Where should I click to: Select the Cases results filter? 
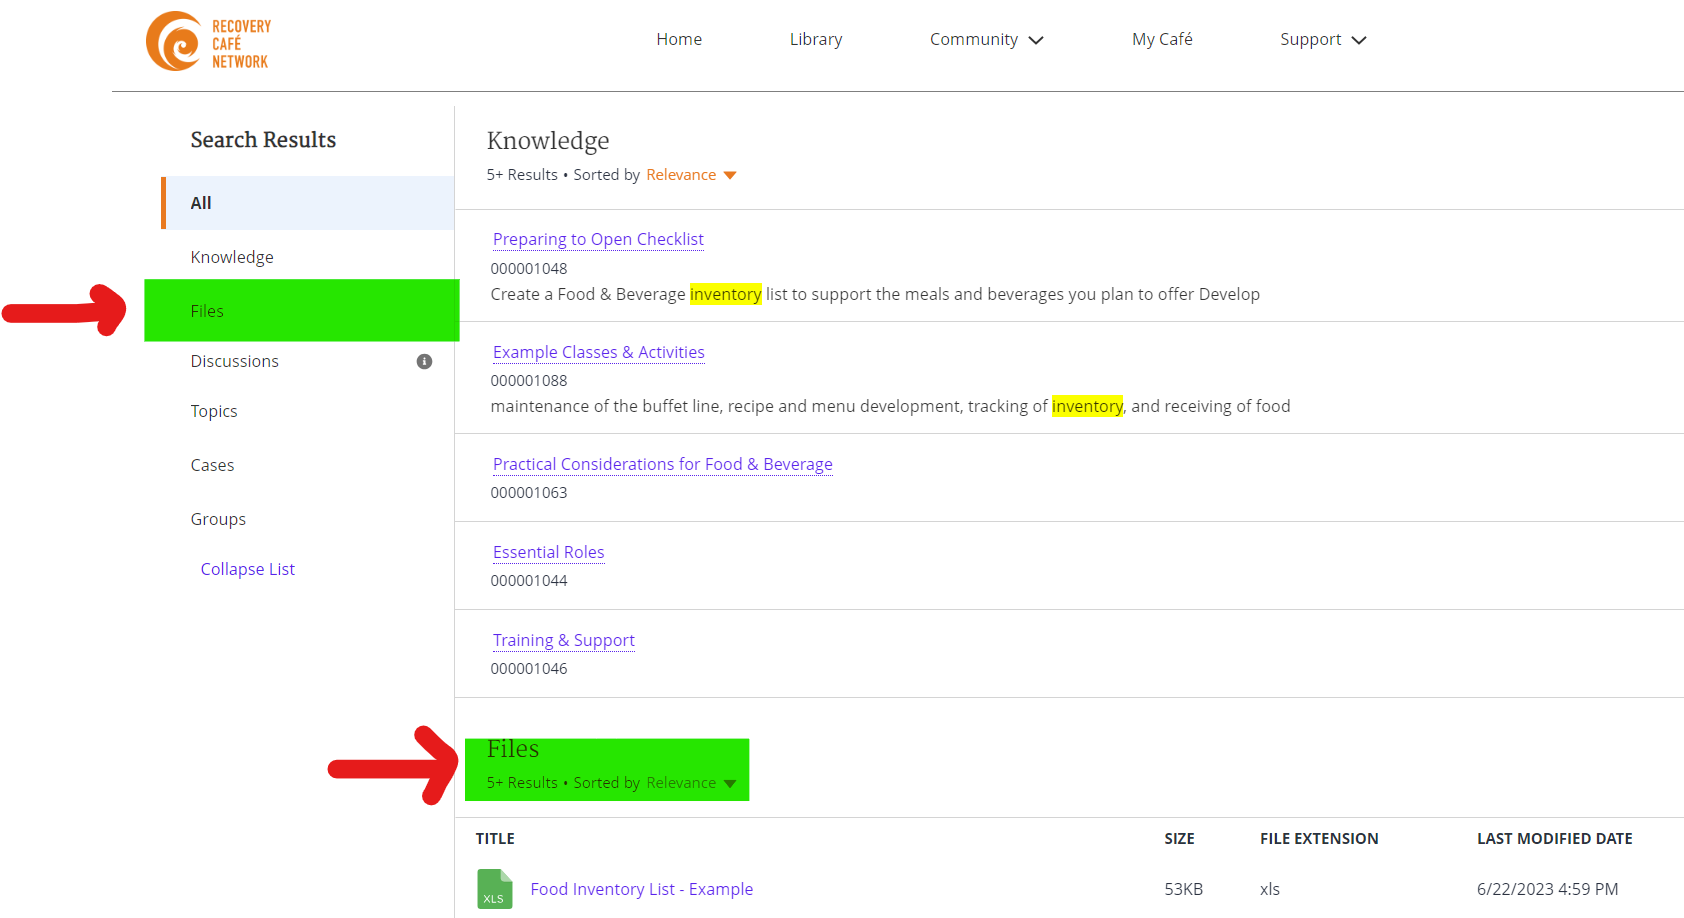coord(212,465)
